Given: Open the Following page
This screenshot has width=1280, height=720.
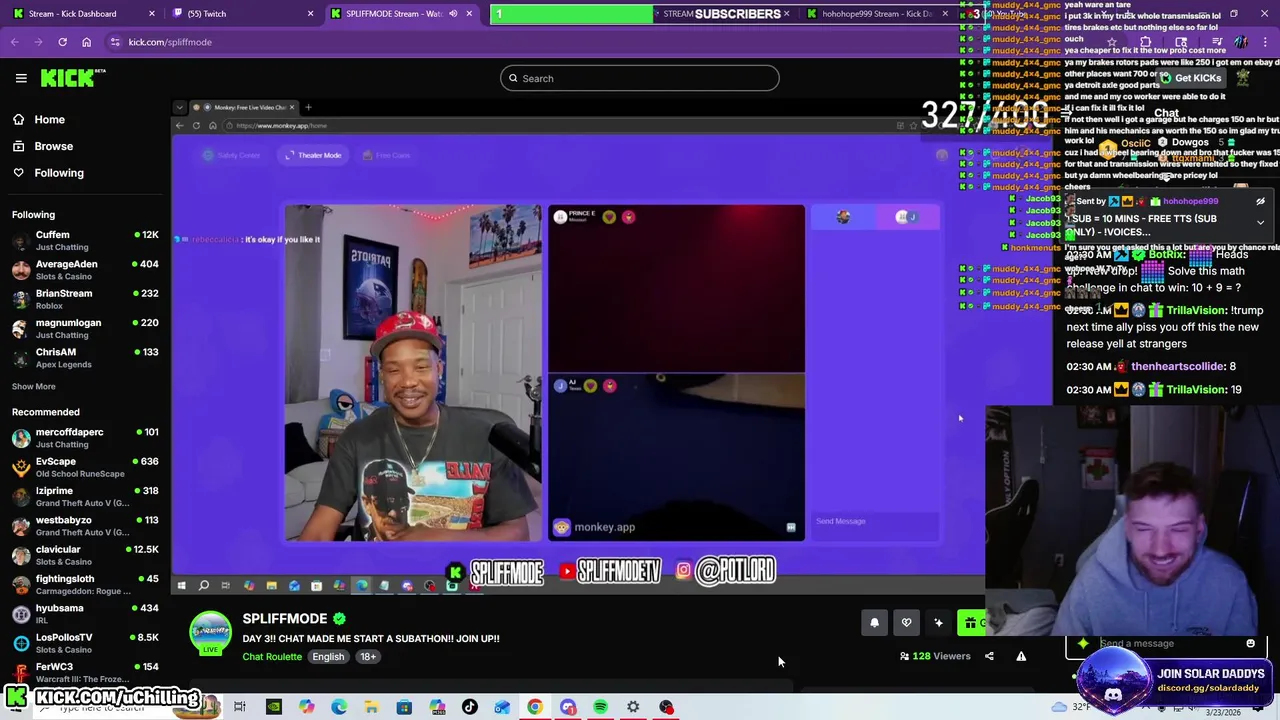Looking at the screenshot, I should [59, 173].
